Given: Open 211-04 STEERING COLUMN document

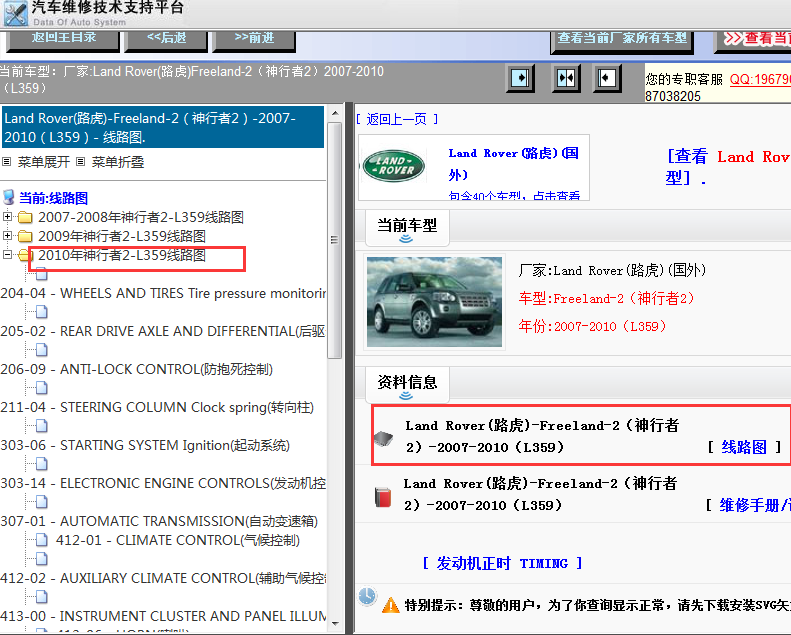Looking at the screenshot, I should point(157,407).
